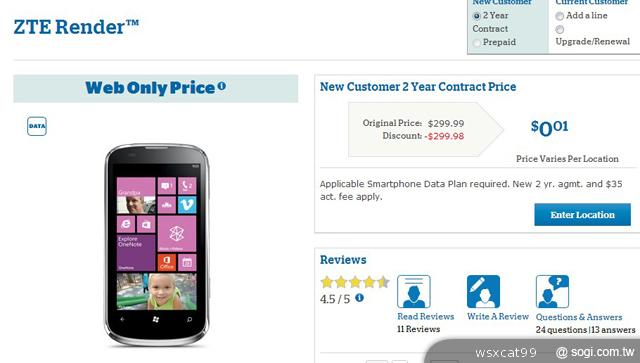This screenshot has width=640, height=363.
Task: Open the Questions & Answers icon
Action: [552, 292]
